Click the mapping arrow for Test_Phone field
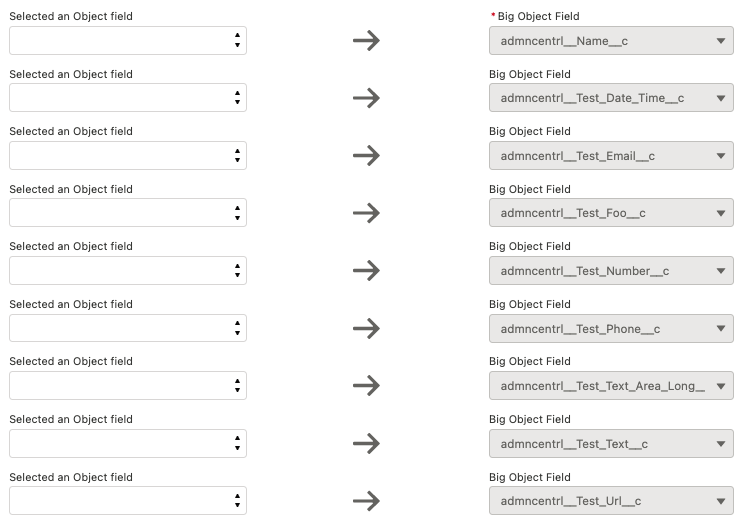Image resolution: width=747 pixels, height=527 pixels. (x=366, y=328)
